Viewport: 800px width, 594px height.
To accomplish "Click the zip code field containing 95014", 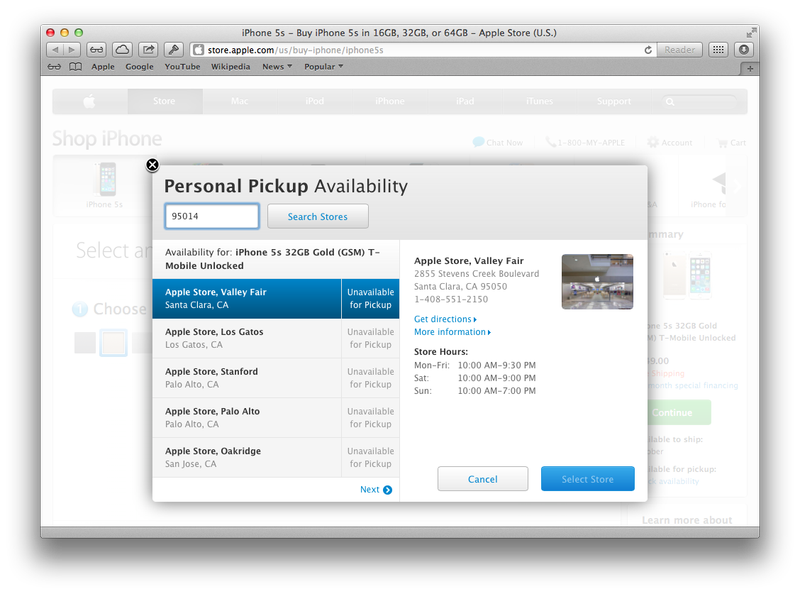I will [212, 216].
